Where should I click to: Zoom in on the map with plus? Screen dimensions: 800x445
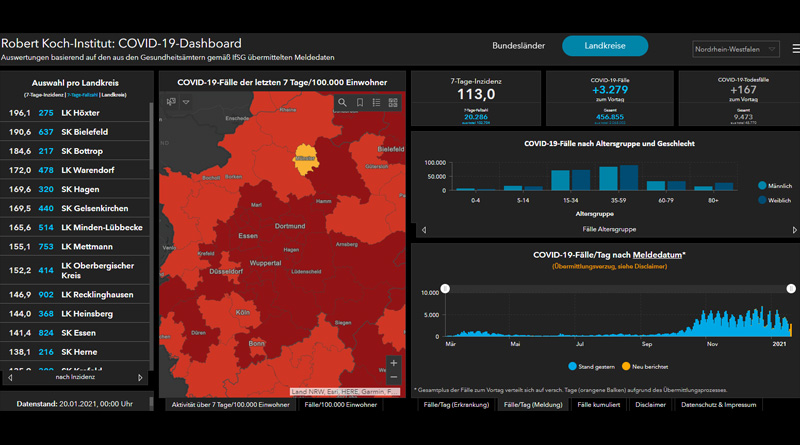click(394, 363)
